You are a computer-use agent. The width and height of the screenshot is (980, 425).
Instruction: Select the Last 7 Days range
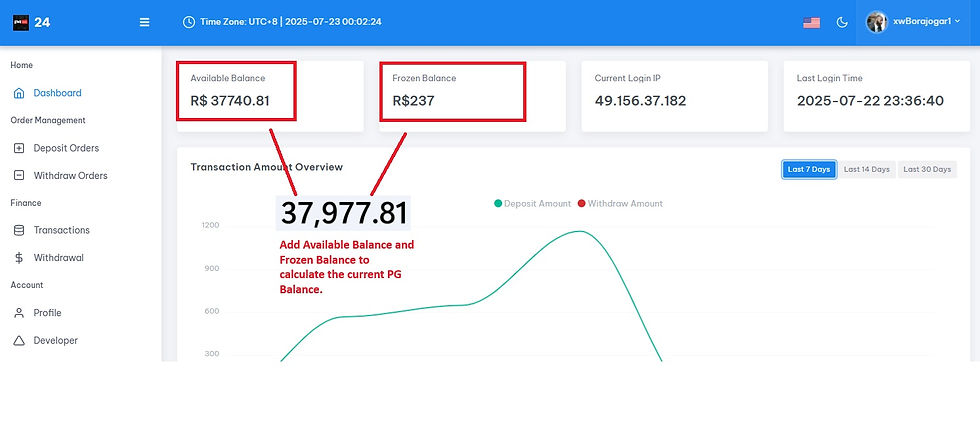pyautogui.click(x=809, y=169)
